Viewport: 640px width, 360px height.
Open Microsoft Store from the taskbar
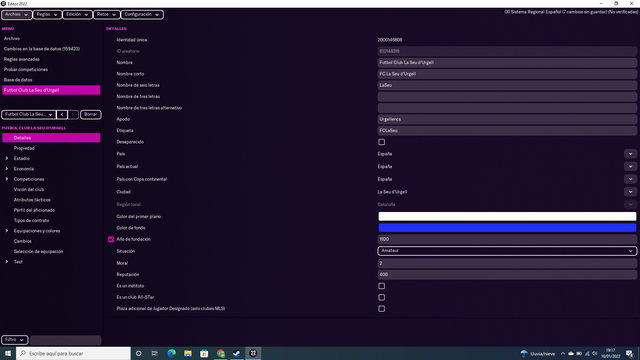click(x=204, y=353)
